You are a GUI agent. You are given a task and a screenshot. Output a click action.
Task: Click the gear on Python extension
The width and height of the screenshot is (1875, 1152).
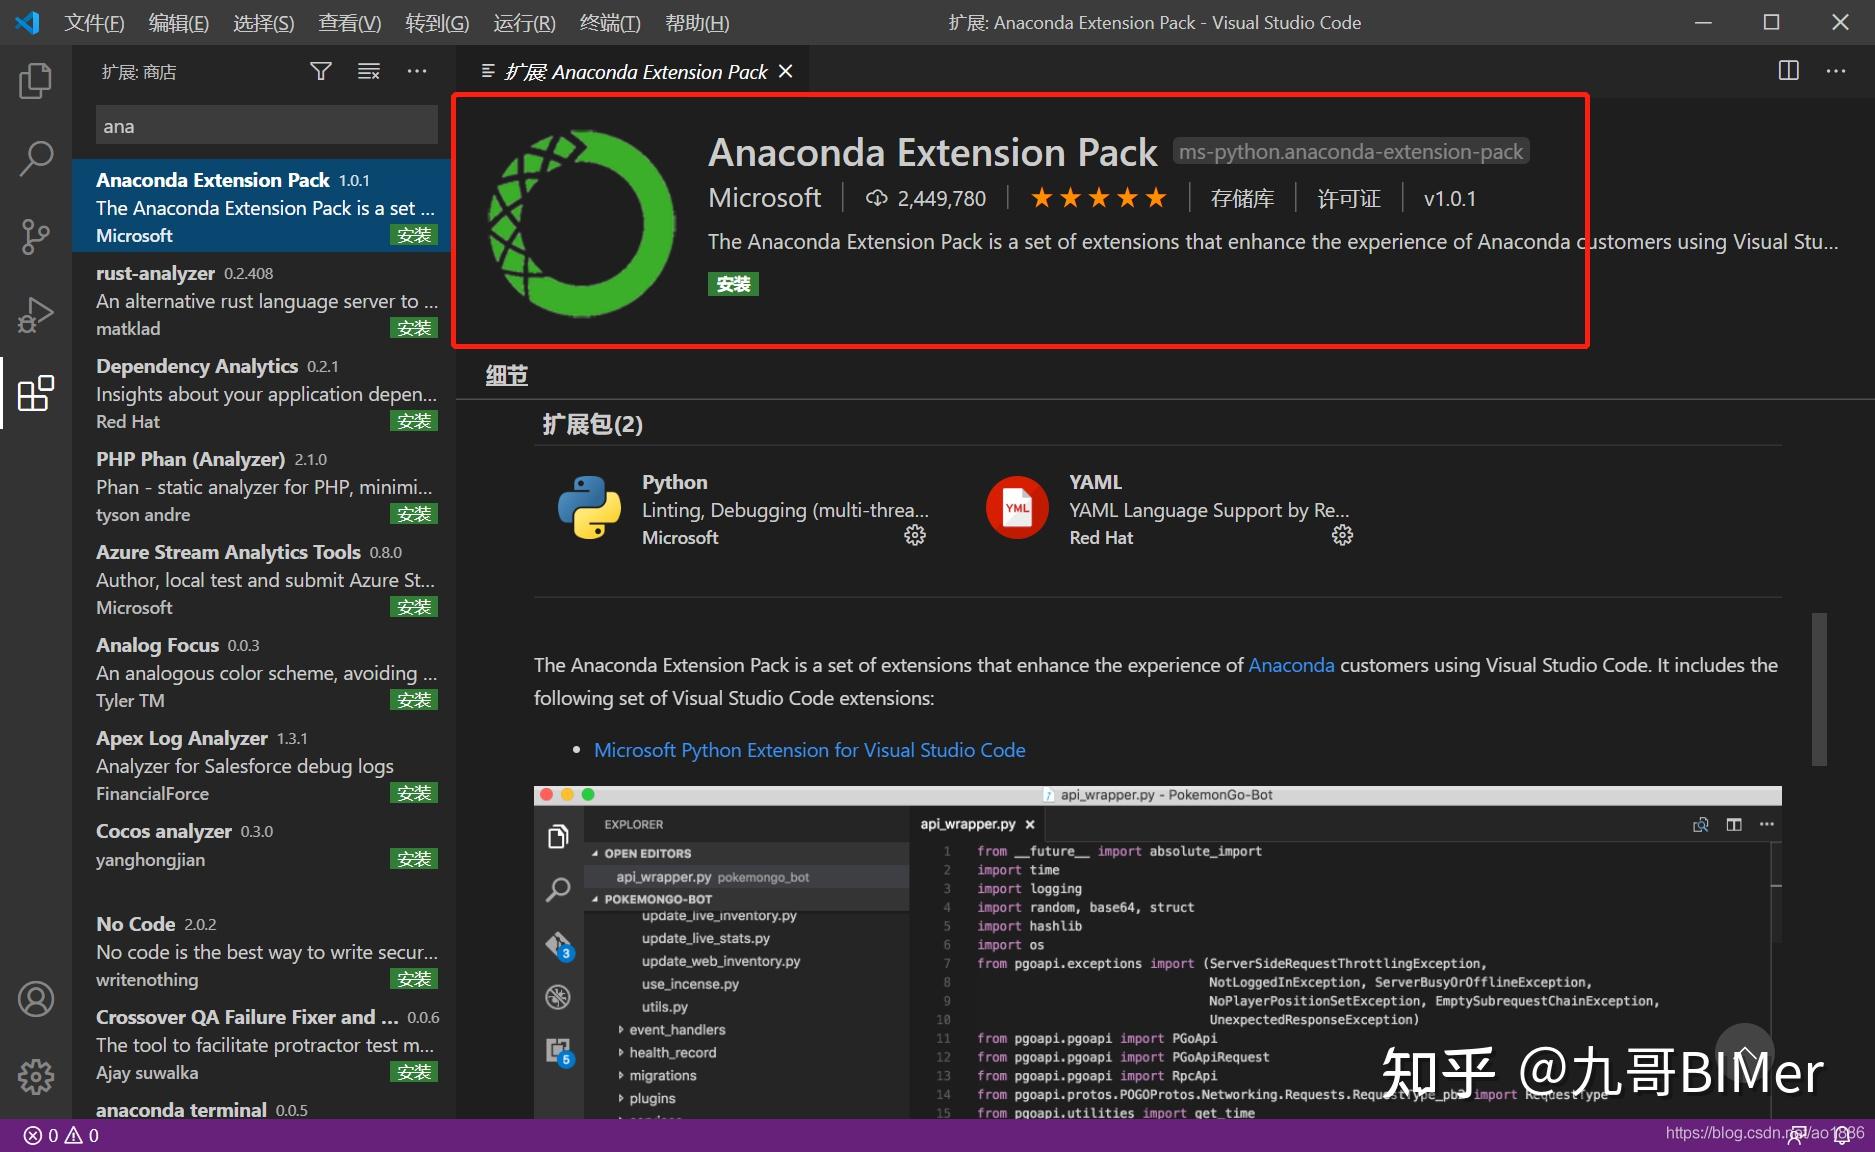914,536
